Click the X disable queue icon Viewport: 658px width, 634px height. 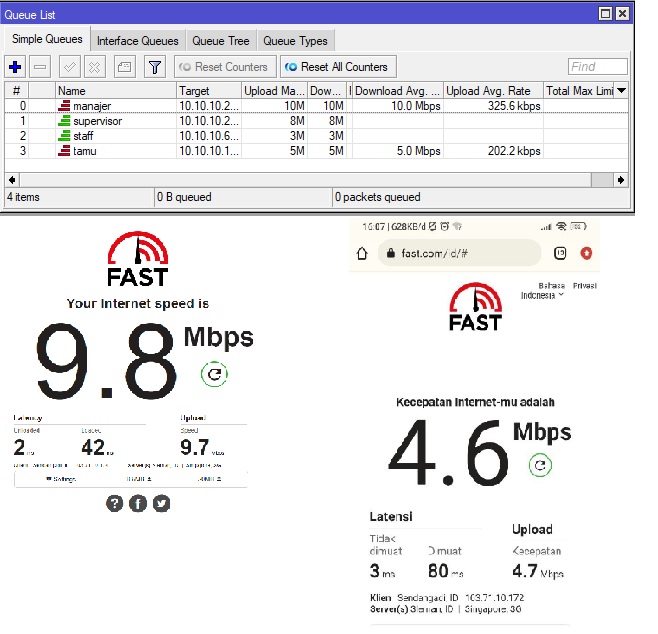[95, 67]
